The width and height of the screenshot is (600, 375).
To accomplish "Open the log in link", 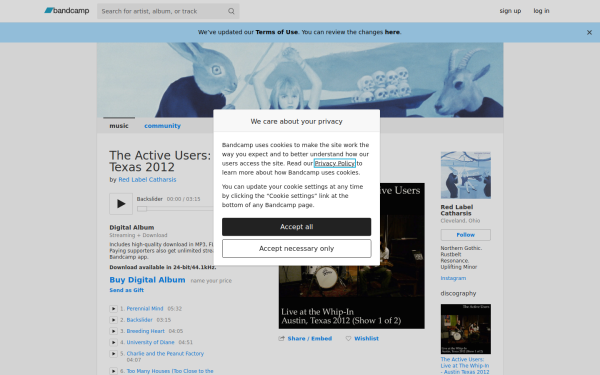I will (x=541, y=11).
